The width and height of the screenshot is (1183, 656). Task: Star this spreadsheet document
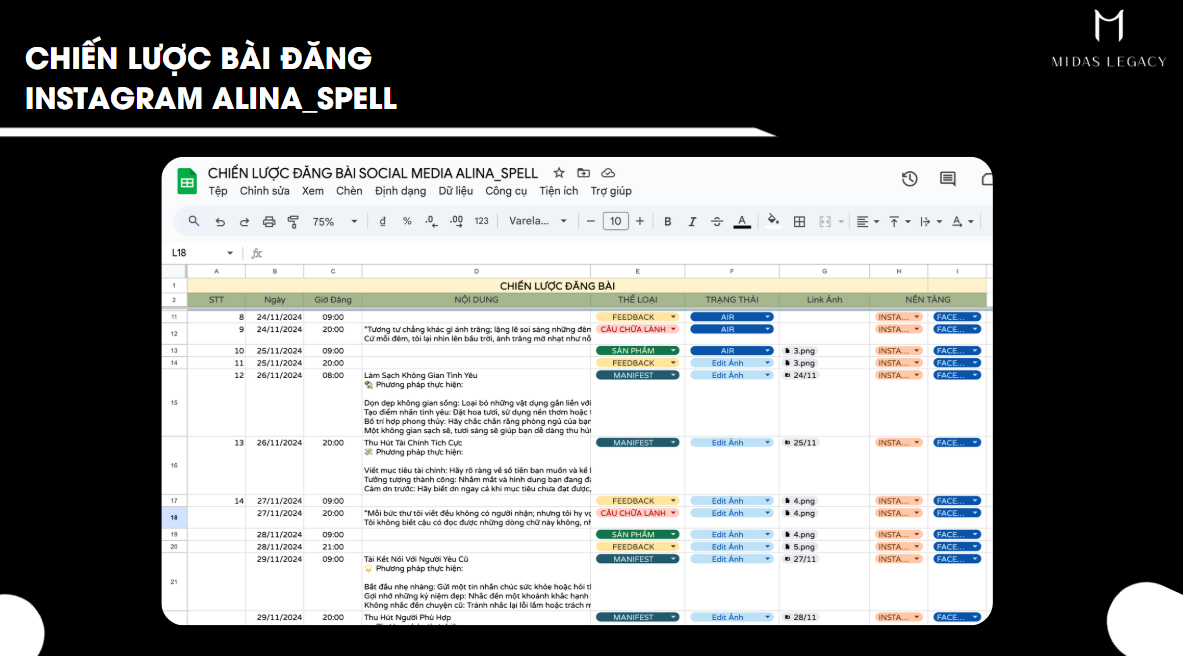(x=559, y=173)
